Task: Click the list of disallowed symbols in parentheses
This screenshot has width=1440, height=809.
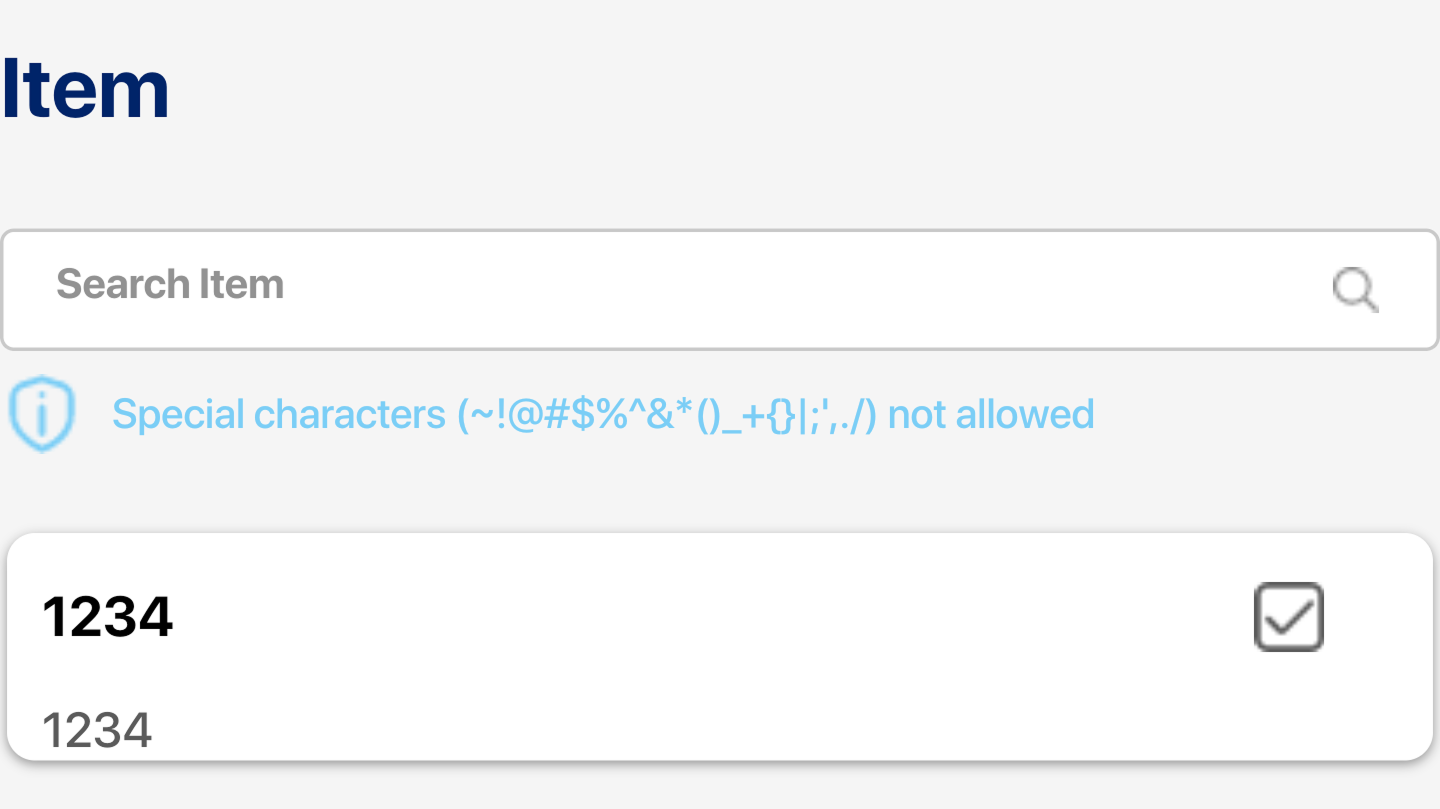Action: pos(667,414)
